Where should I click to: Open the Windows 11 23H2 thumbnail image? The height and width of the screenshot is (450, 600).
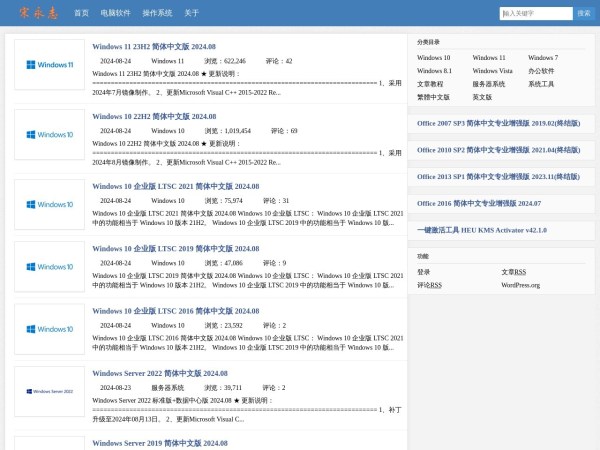click(x=49, y=65)
